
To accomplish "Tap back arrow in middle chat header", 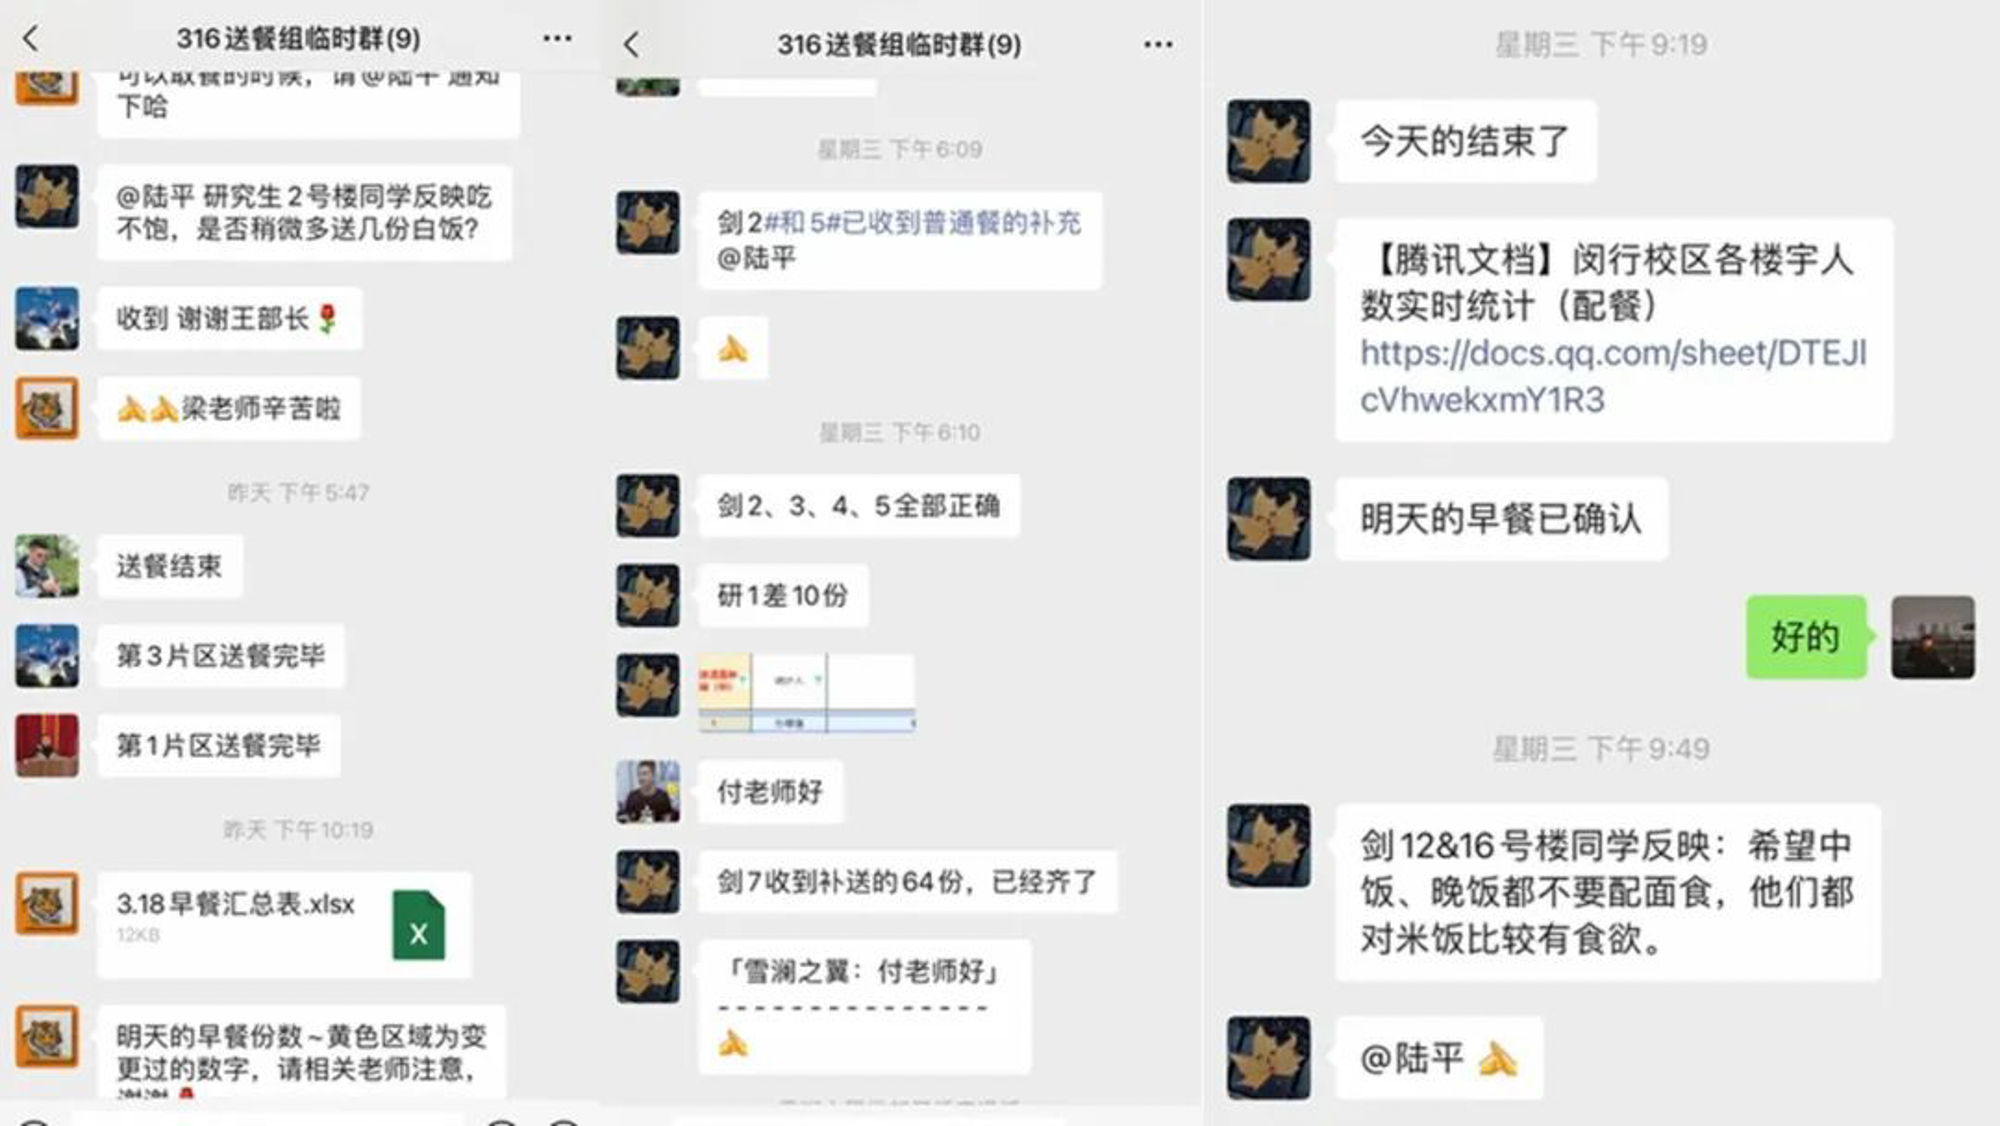I will tap(631, 44).
